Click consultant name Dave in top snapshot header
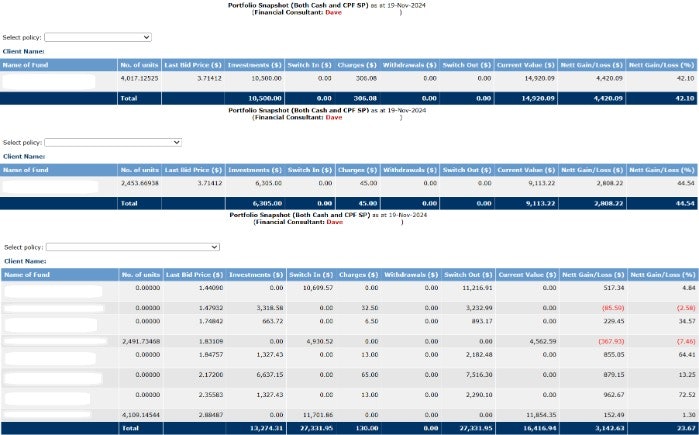Image resolution: width=699 pixels, height=435 pixels. pyautogui.click(x=334, y=12)
